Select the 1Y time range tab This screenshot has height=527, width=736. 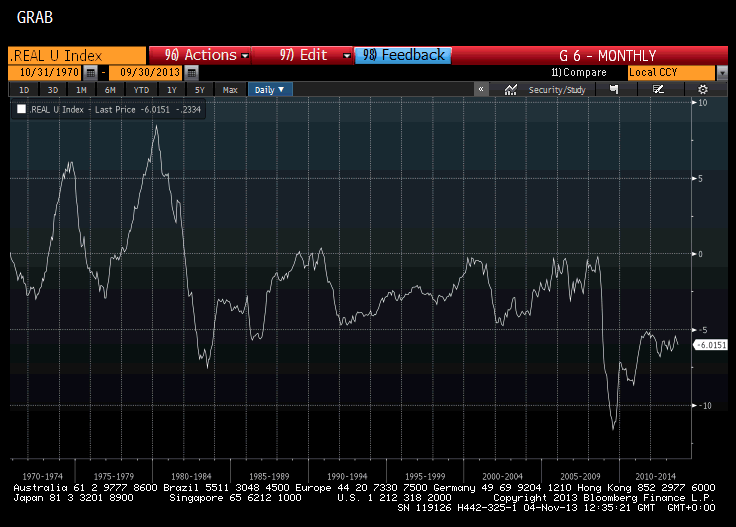tap(172, 90)
